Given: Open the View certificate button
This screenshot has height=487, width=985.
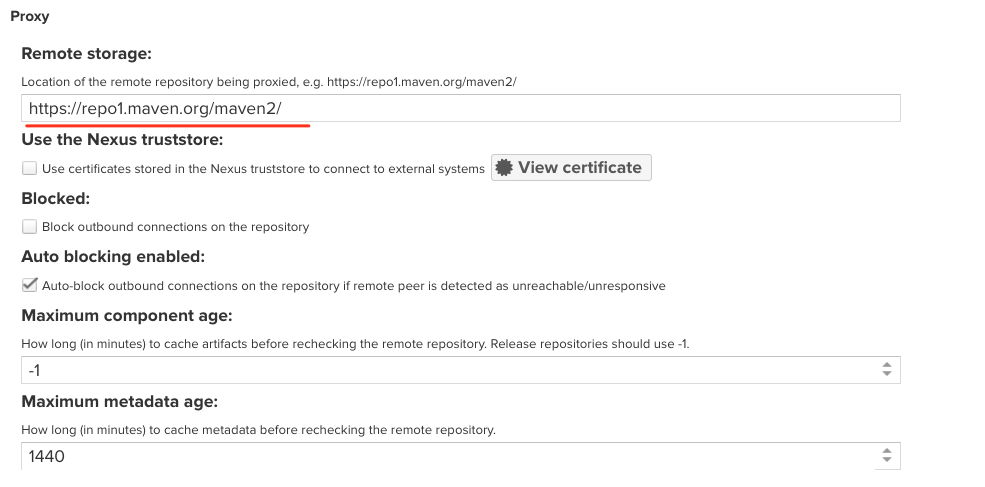Looking at the screenshot, I should pos(571,168).
